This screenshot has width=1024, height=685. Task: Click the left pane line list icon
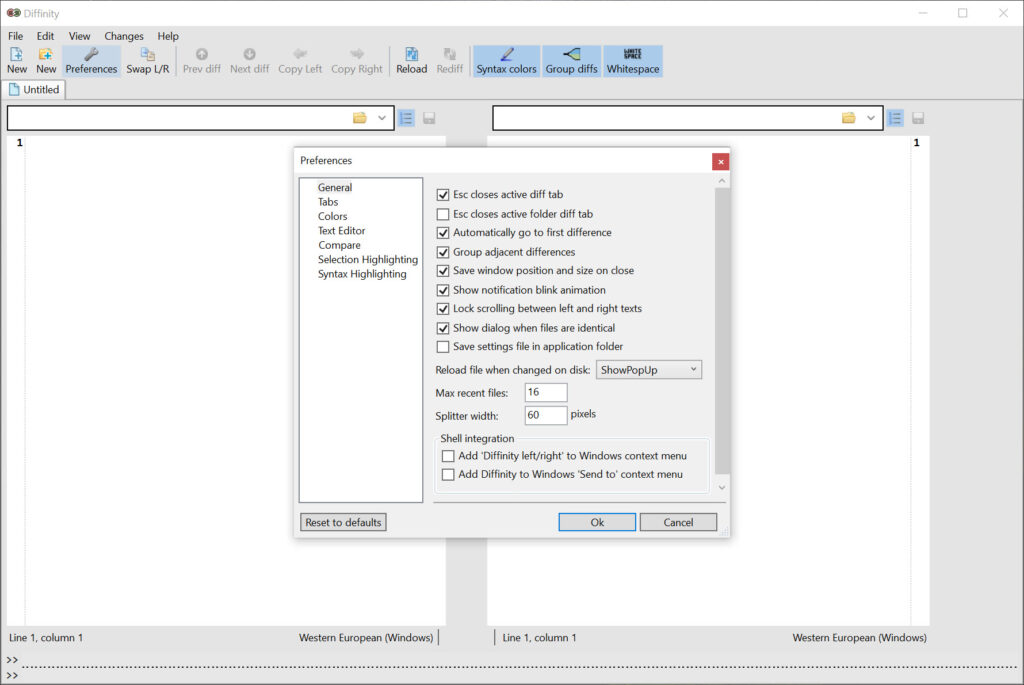tap(406, 118)
